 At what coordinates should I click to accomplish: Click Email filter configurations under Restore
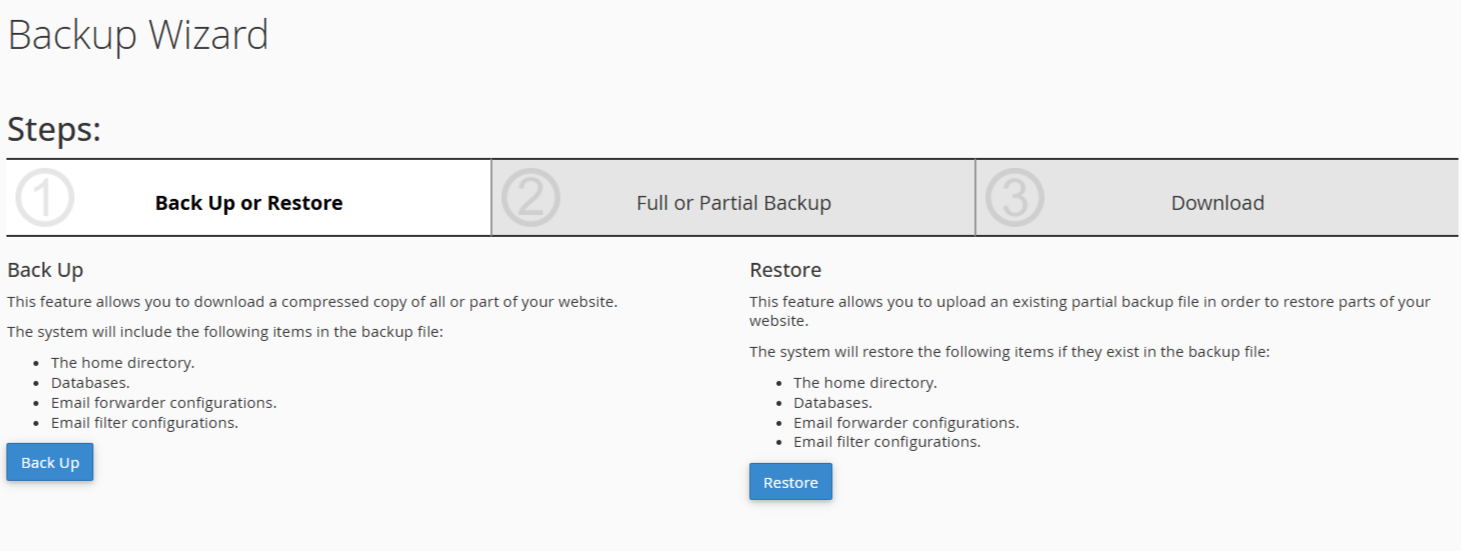[887, 442]
